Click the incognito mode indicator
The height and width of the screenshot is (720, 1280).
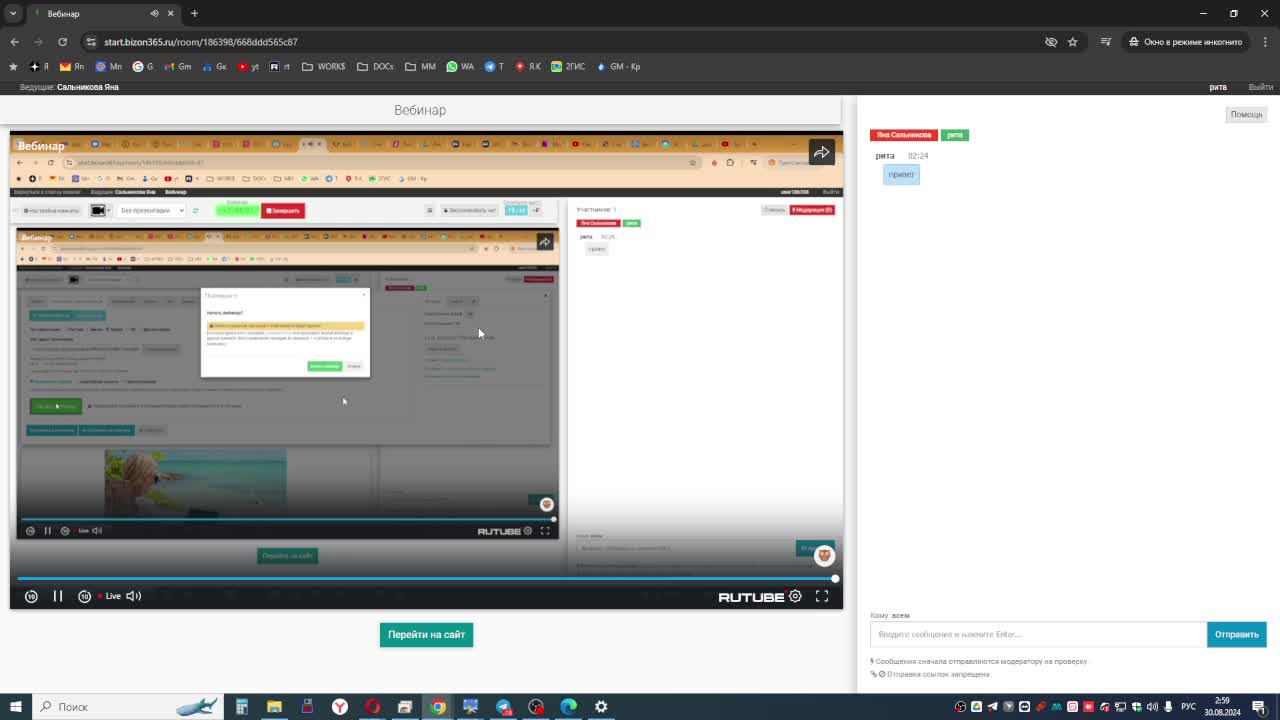1186,42
